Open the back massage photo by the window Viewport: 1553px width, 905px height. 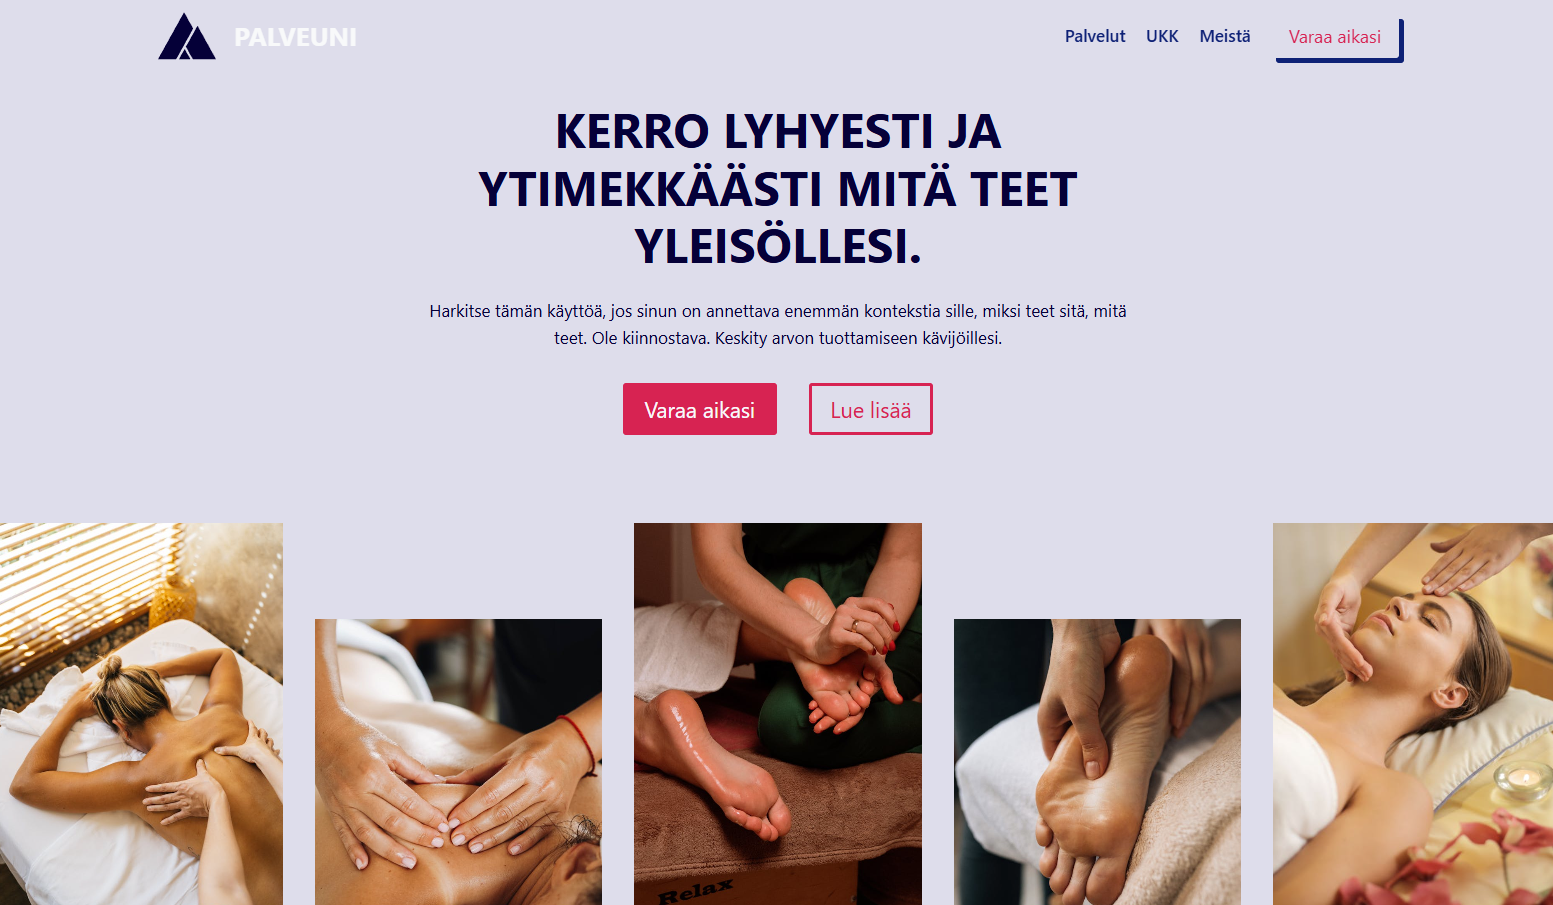(141, 714)
